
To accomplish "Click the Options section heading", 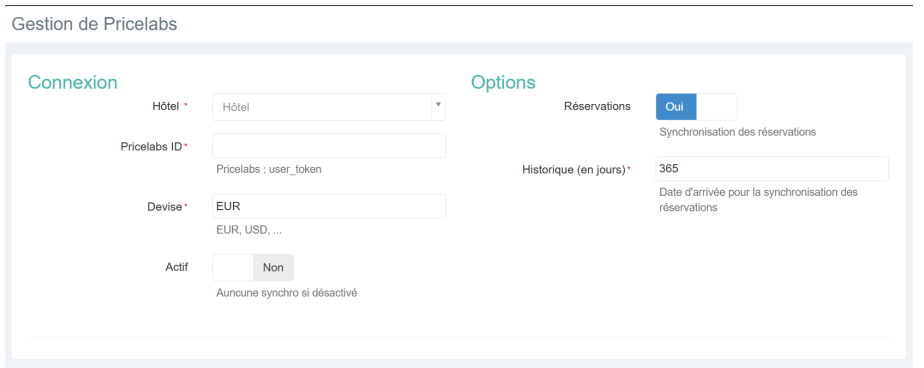I will coord(503,82).
